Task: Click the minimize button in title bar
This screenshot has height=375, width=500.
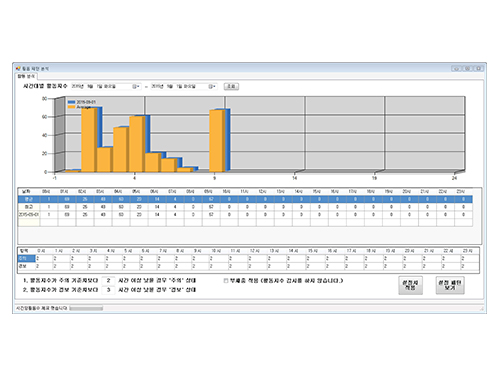Action: pos(457,68)
